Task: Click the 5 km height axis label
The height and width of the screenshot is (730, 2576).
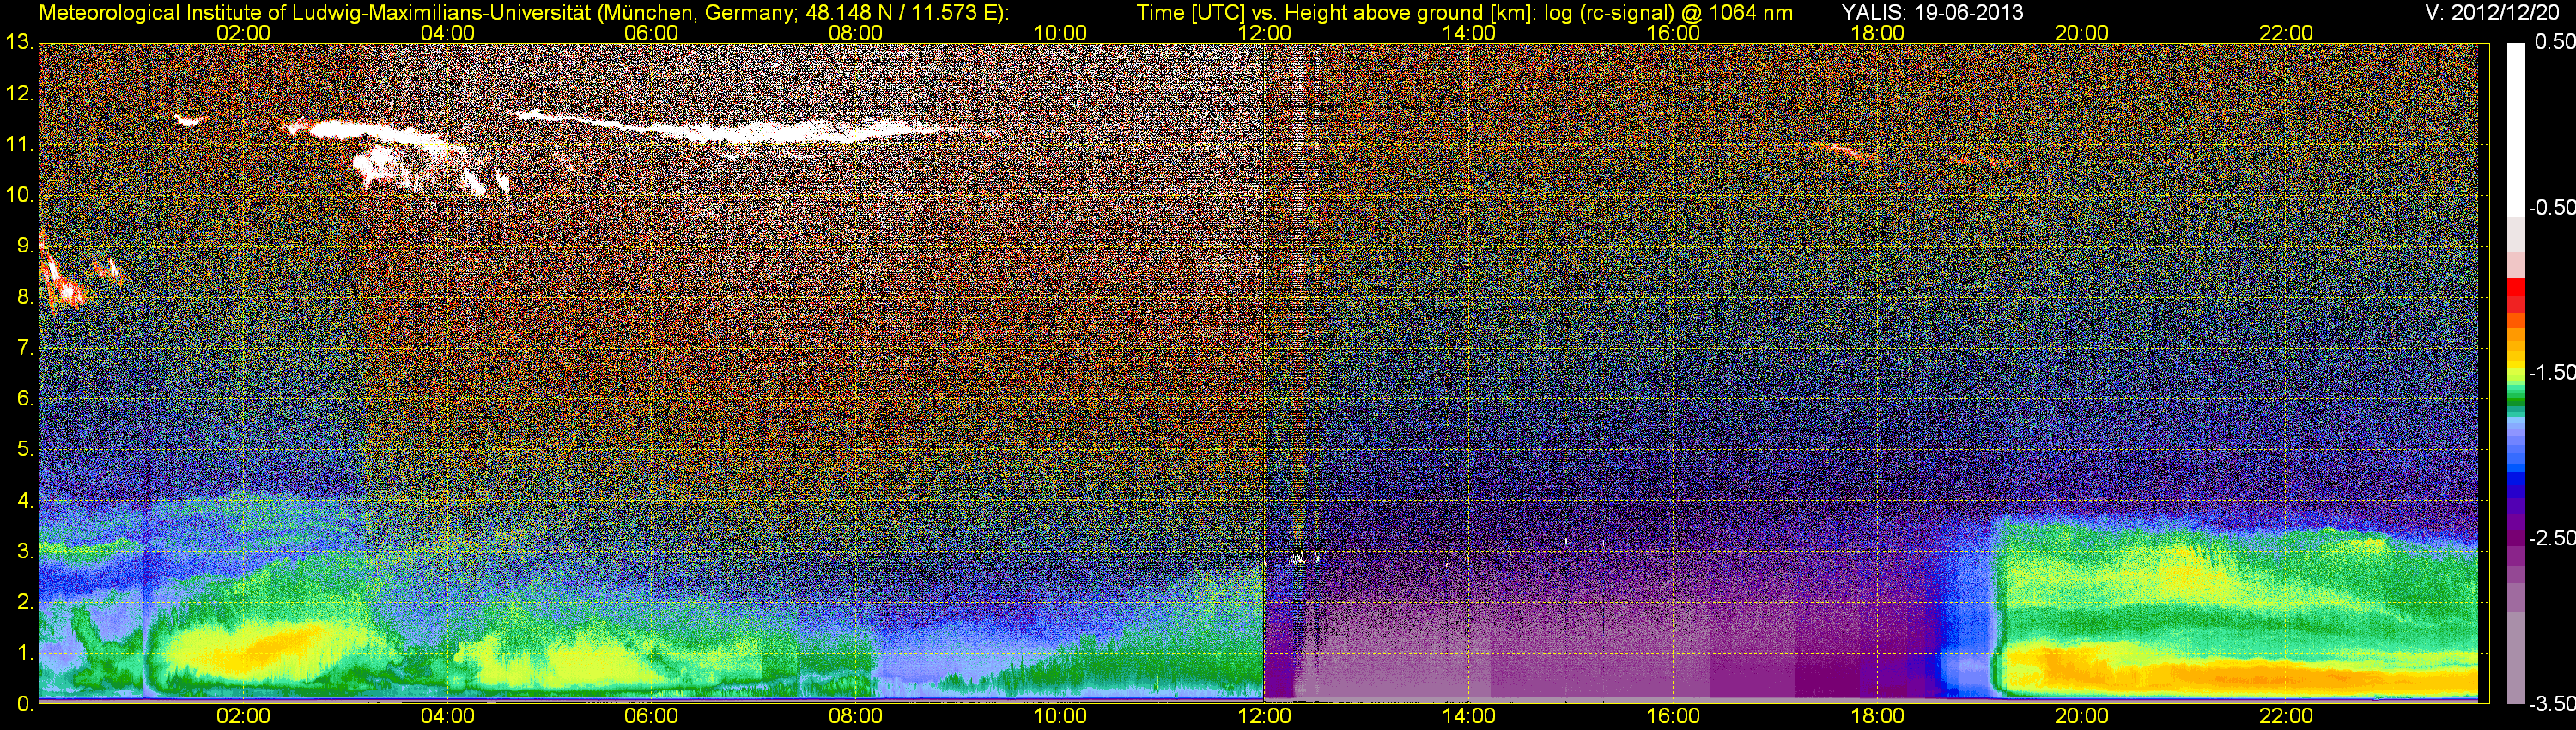Action: coord(24,449)
